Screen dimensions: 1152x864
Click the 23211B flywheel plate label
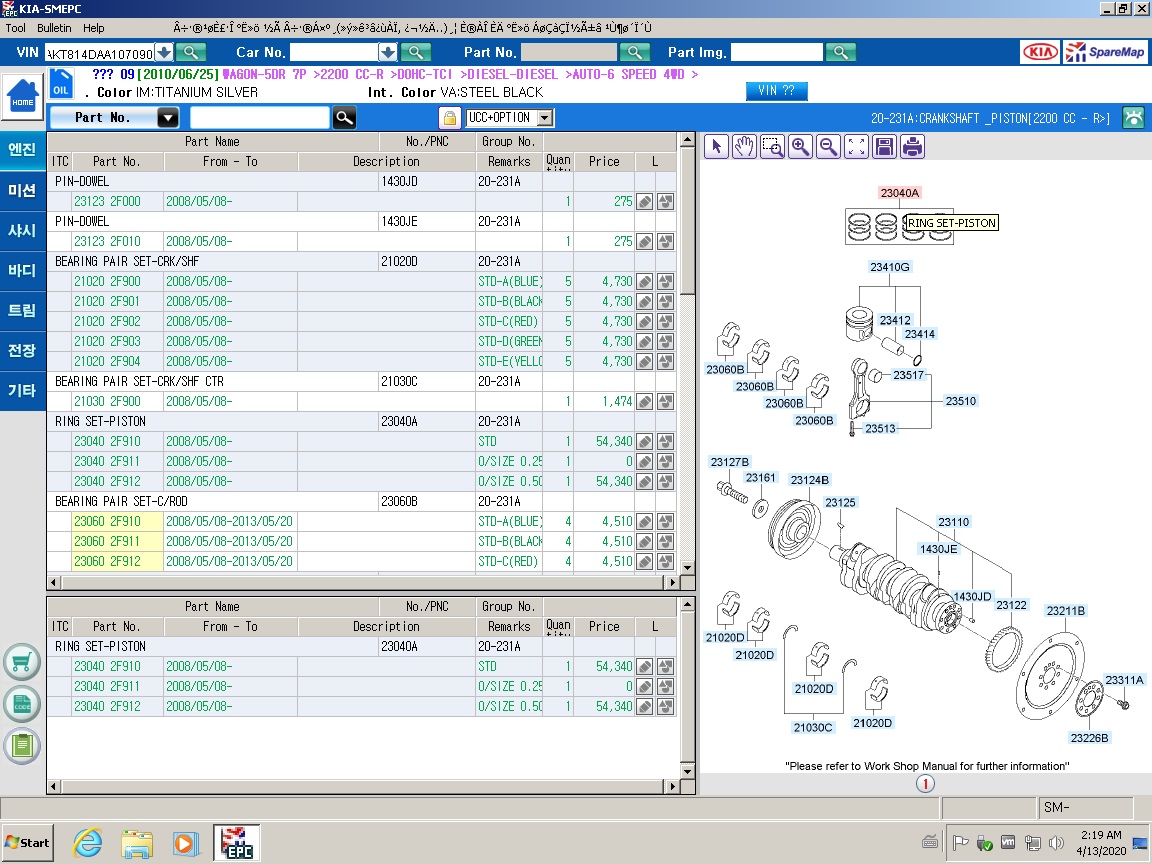(x=1065, y=611)
